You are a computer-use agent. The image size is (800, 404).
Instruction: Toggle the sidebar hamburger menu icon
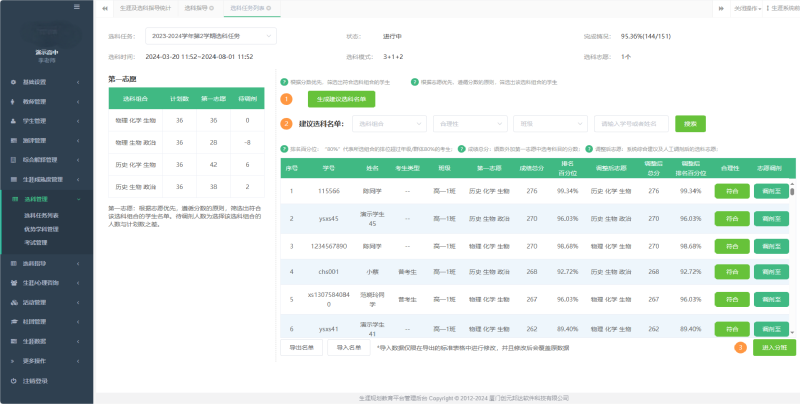click(x=77, y=7)
